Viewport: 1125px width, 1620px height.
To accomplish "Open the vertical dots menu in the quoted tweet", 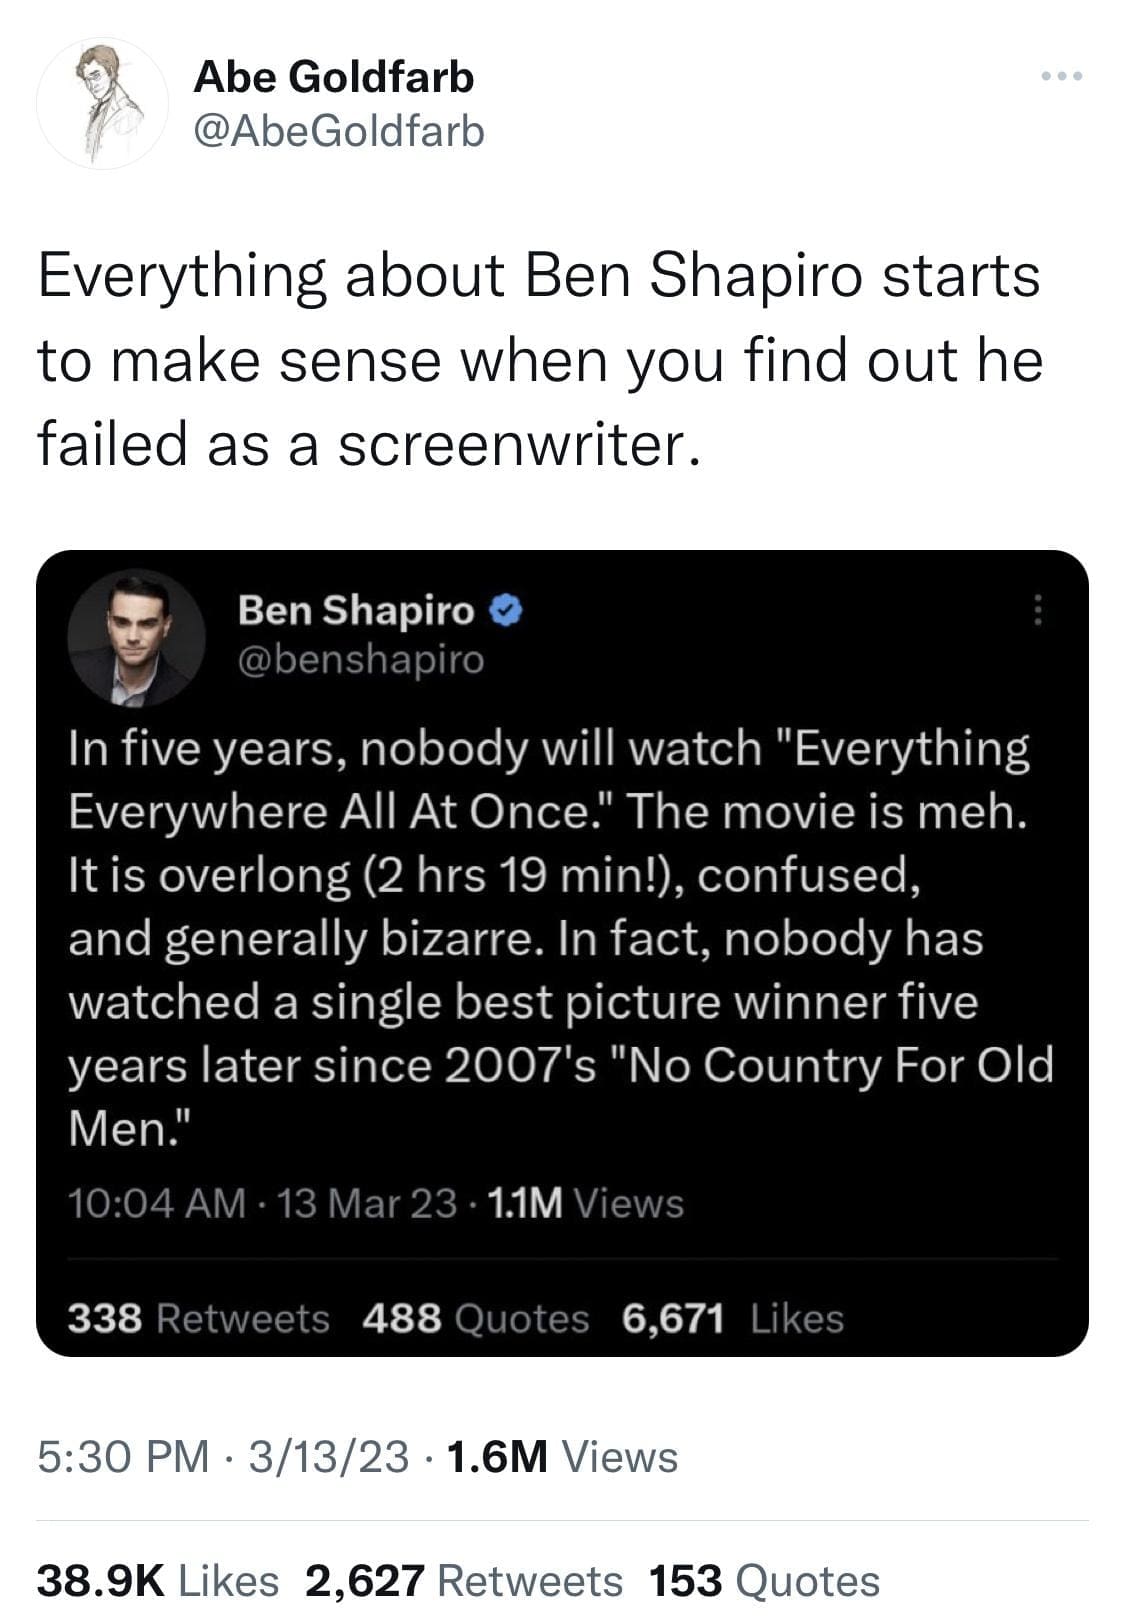I will pyautogui.click(x=1038, y=609).
